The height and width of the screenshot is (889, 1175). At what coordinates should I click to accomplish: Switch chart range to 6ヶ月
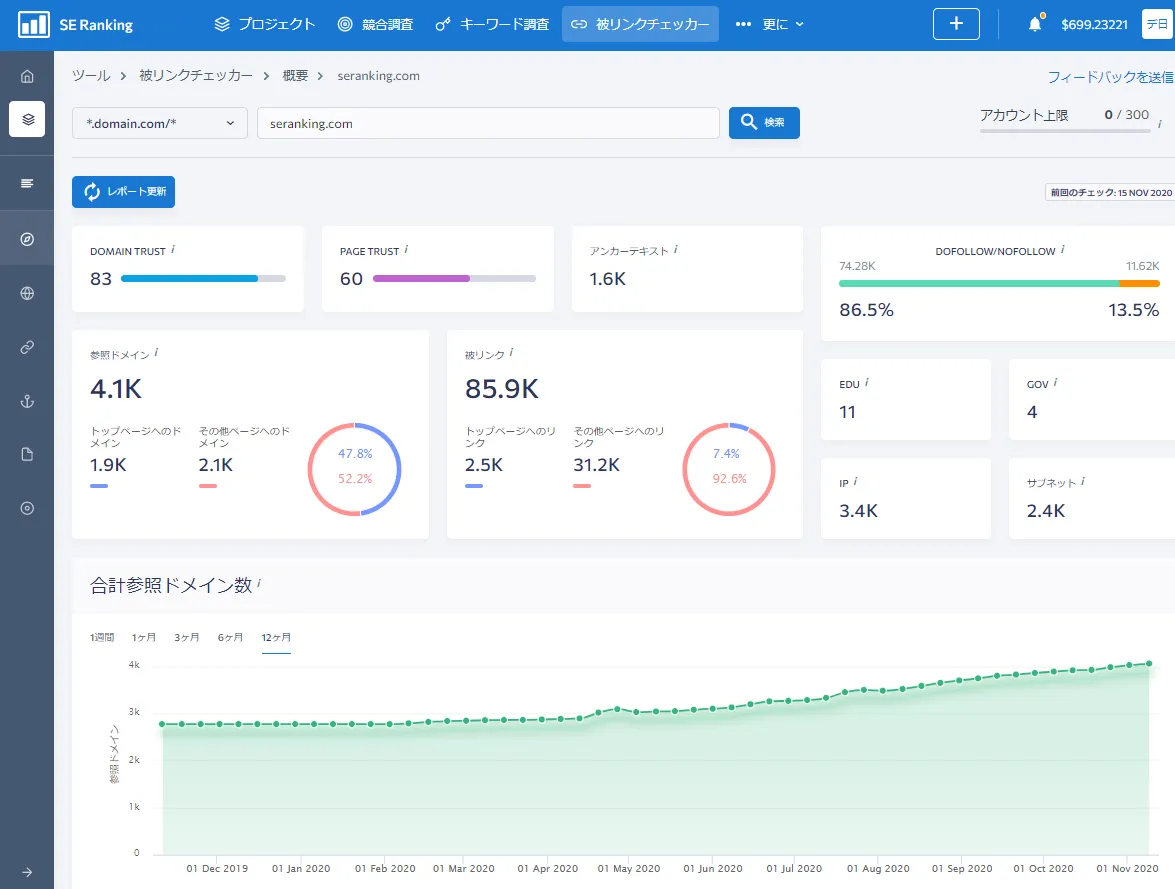[230, 637]
